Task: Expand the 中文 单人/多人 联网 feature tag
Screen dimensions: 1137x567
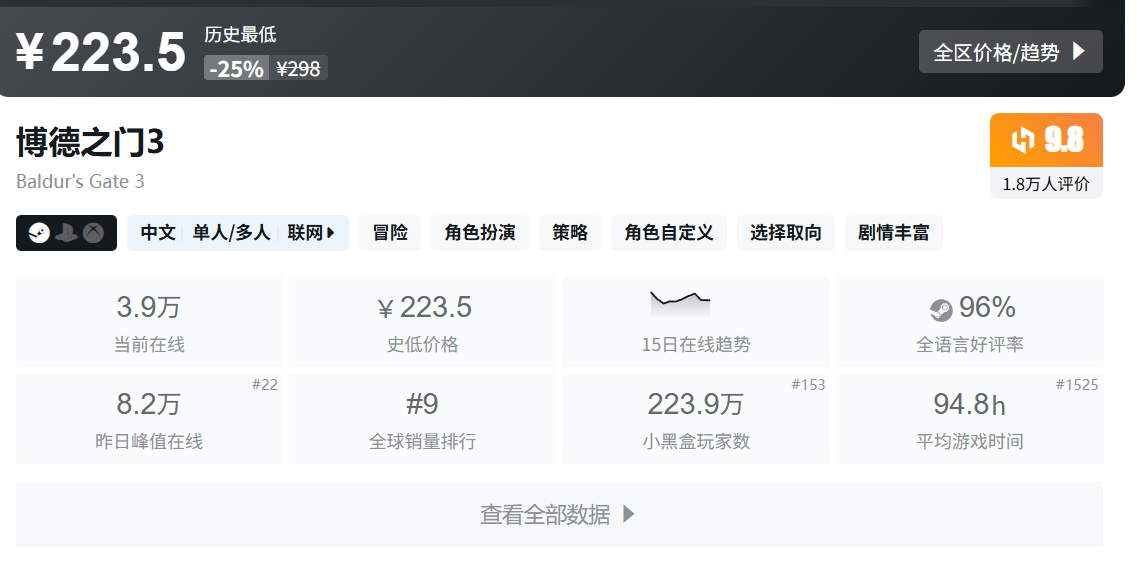Action: tap(238, 233)
